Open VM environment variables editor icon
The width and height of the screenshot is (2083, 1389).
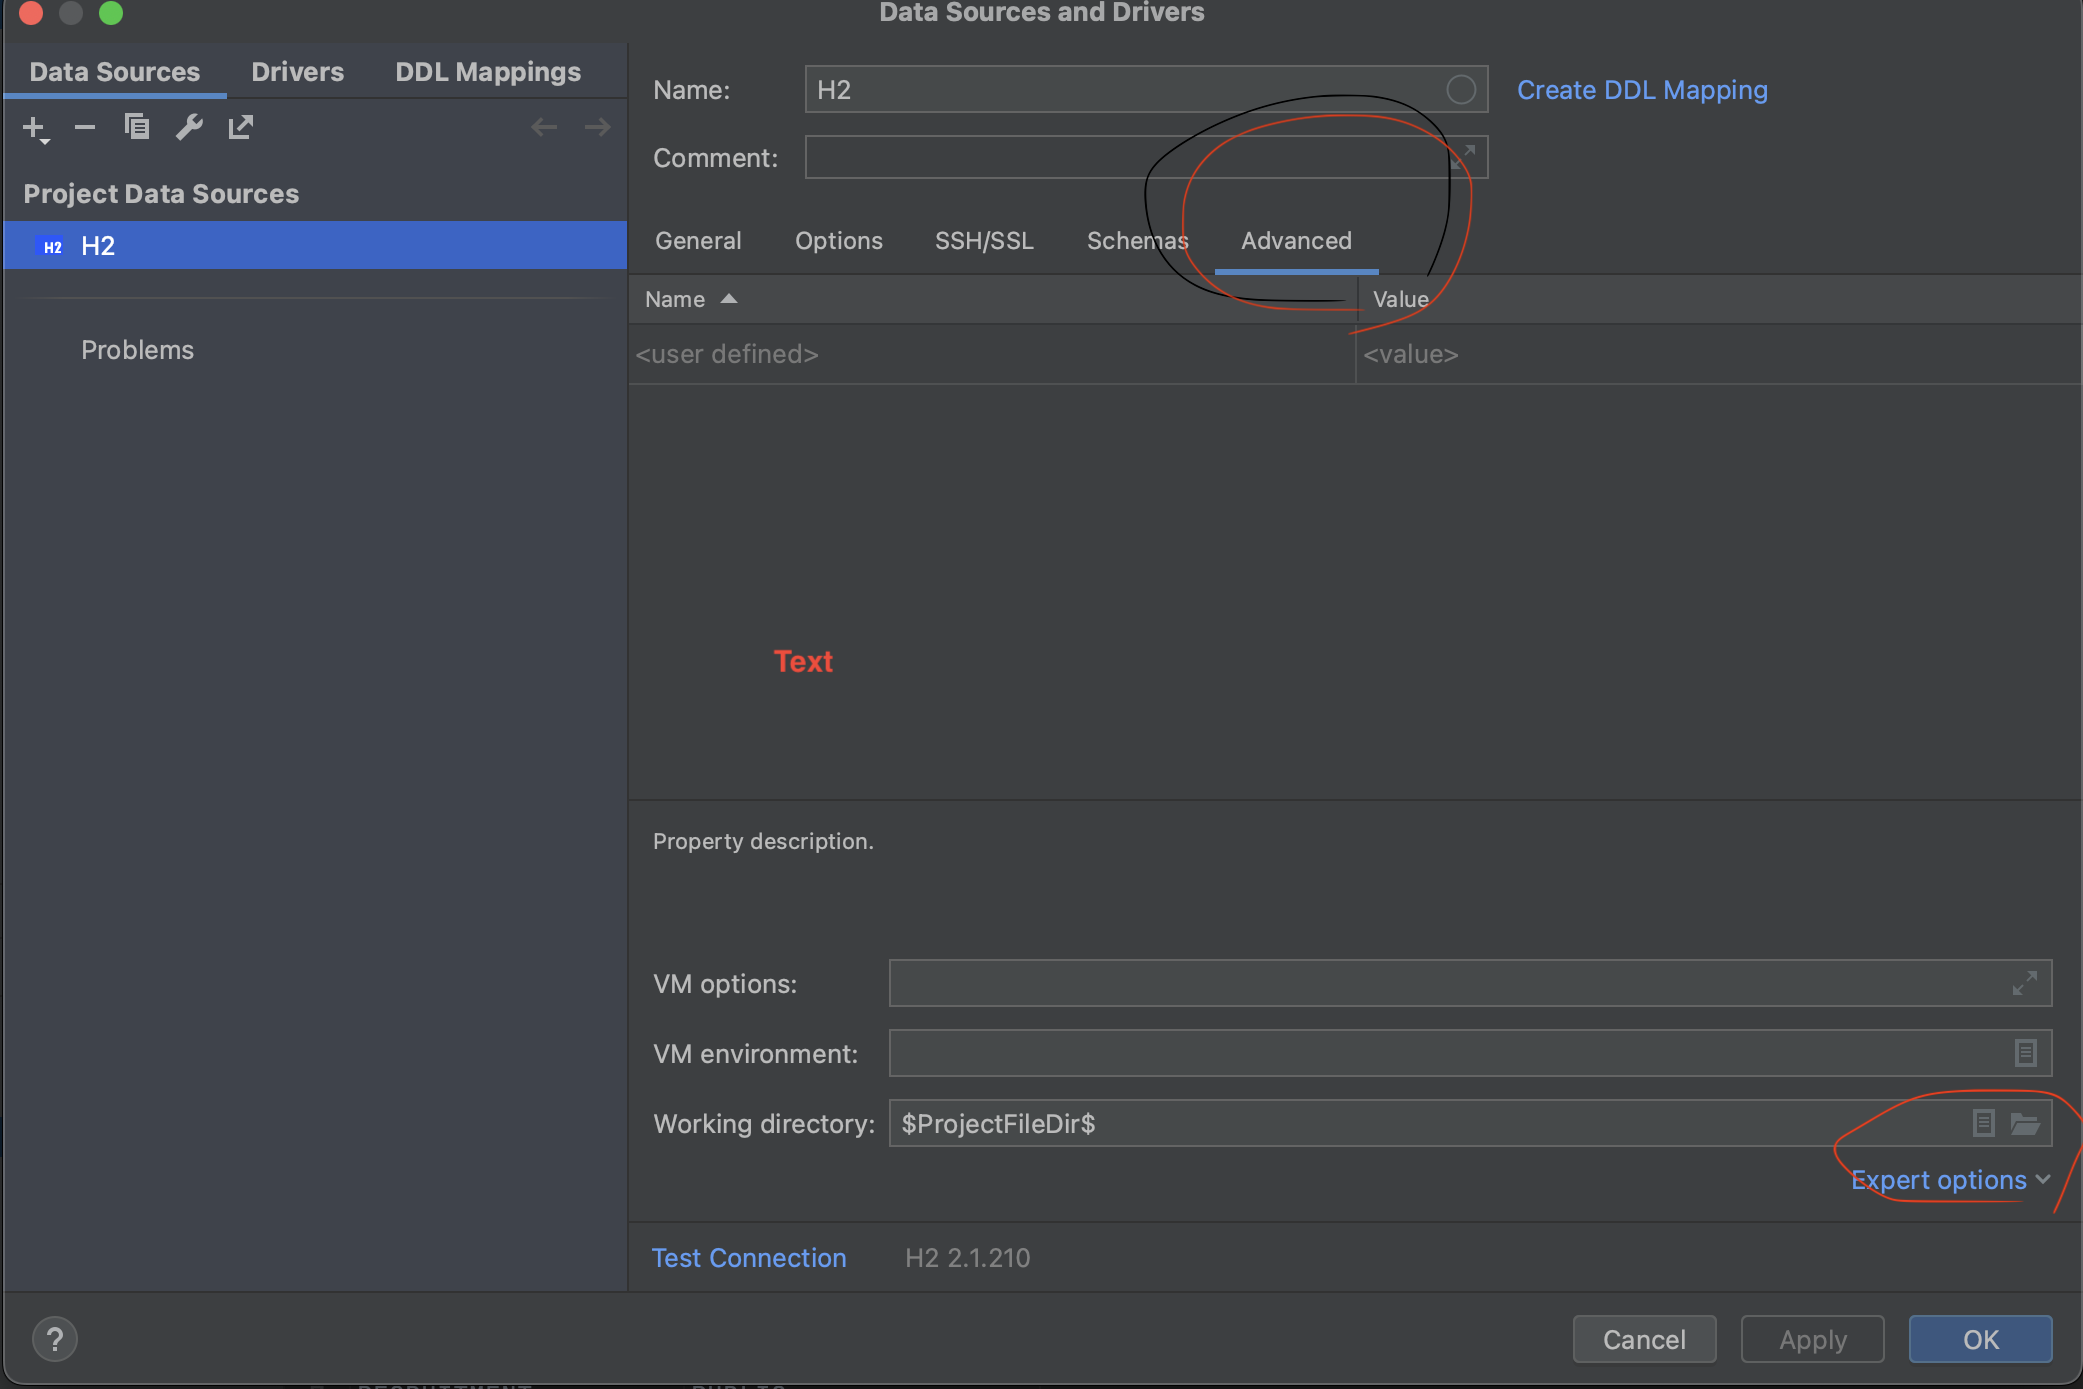tap(2025, 1053)
